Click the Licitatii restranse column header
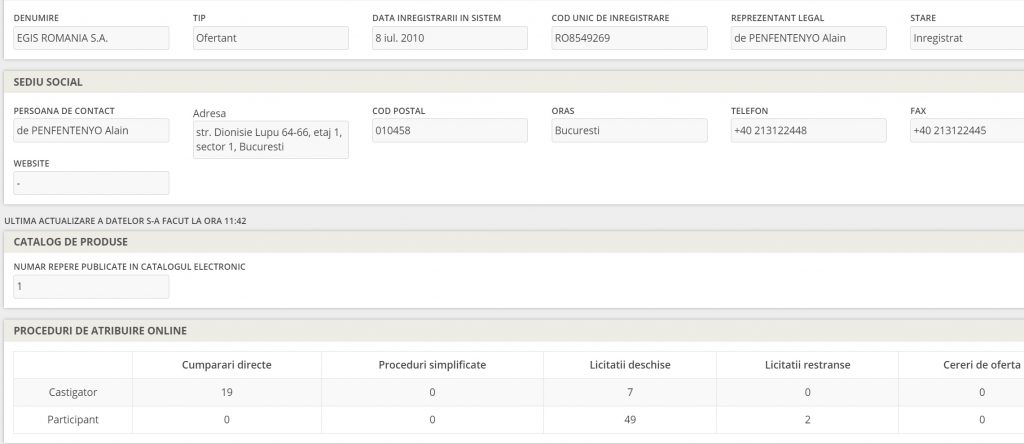1024x444 pixels. click(x=807, y=365)
